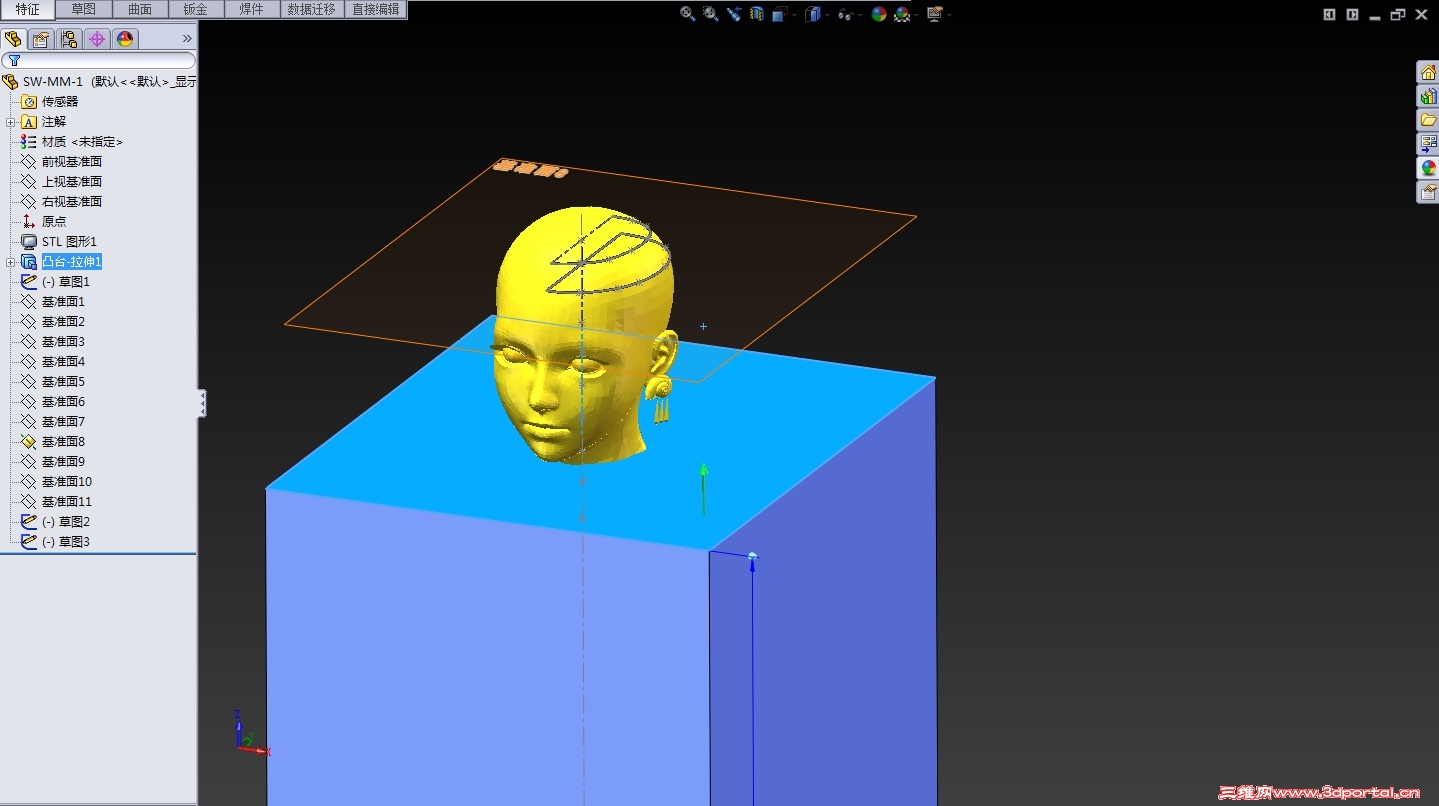Expand the 注解 annotations folder
Screen dimensions: 1439x806
pos(11,122)
